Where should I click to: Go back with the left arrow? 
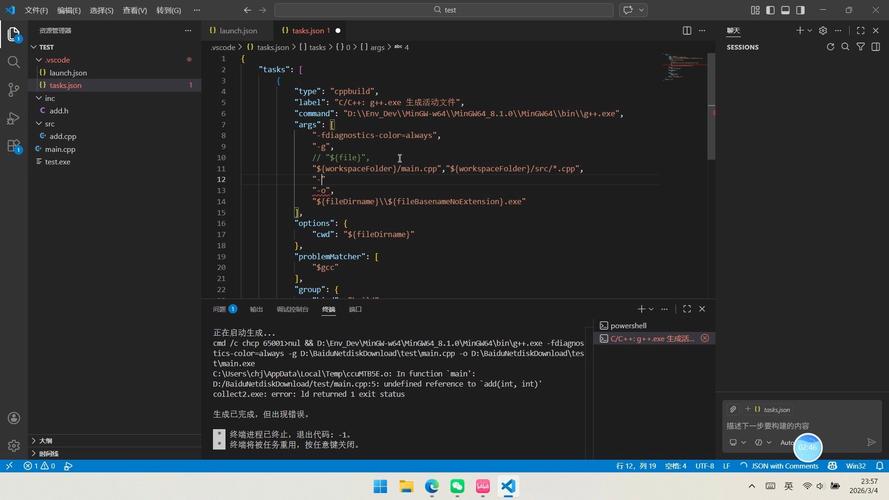(x=247, y=10)
